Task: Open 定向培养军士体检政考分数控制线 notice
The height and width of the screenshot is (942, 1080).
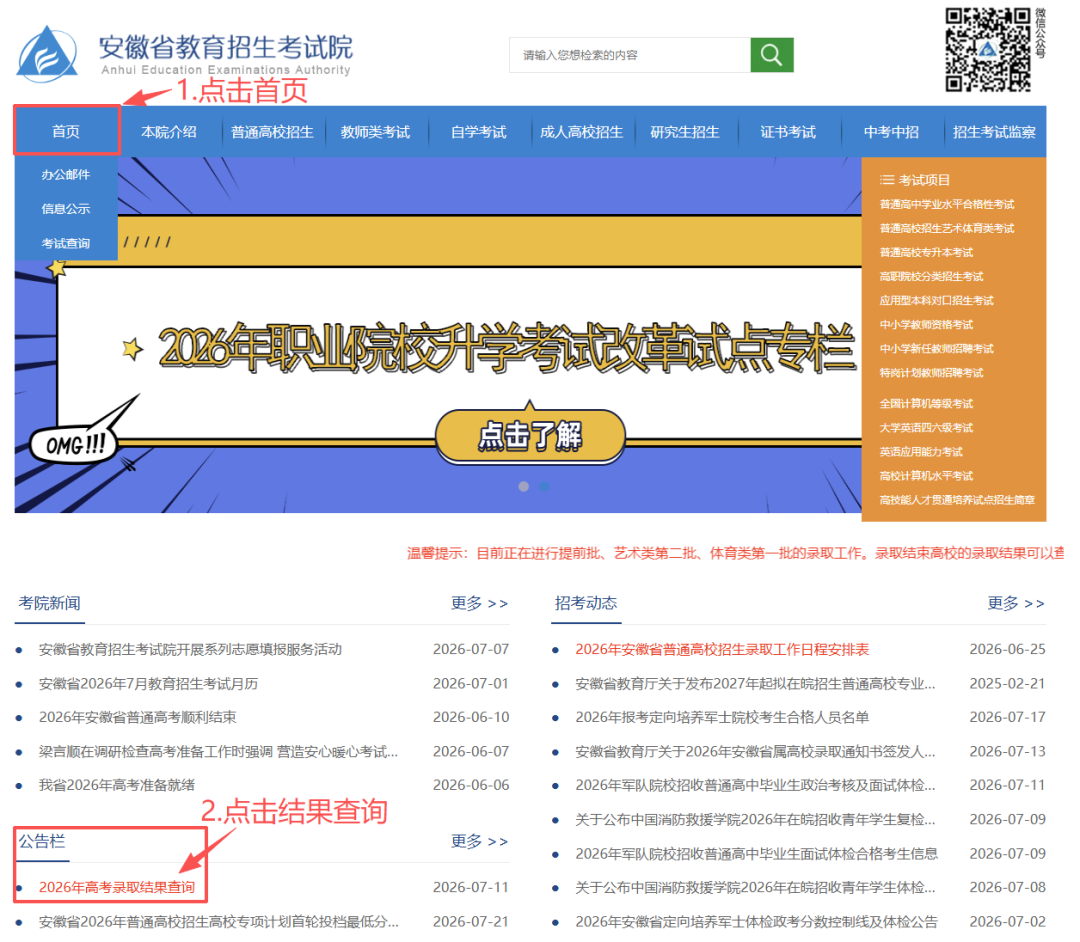Action: 756,922
